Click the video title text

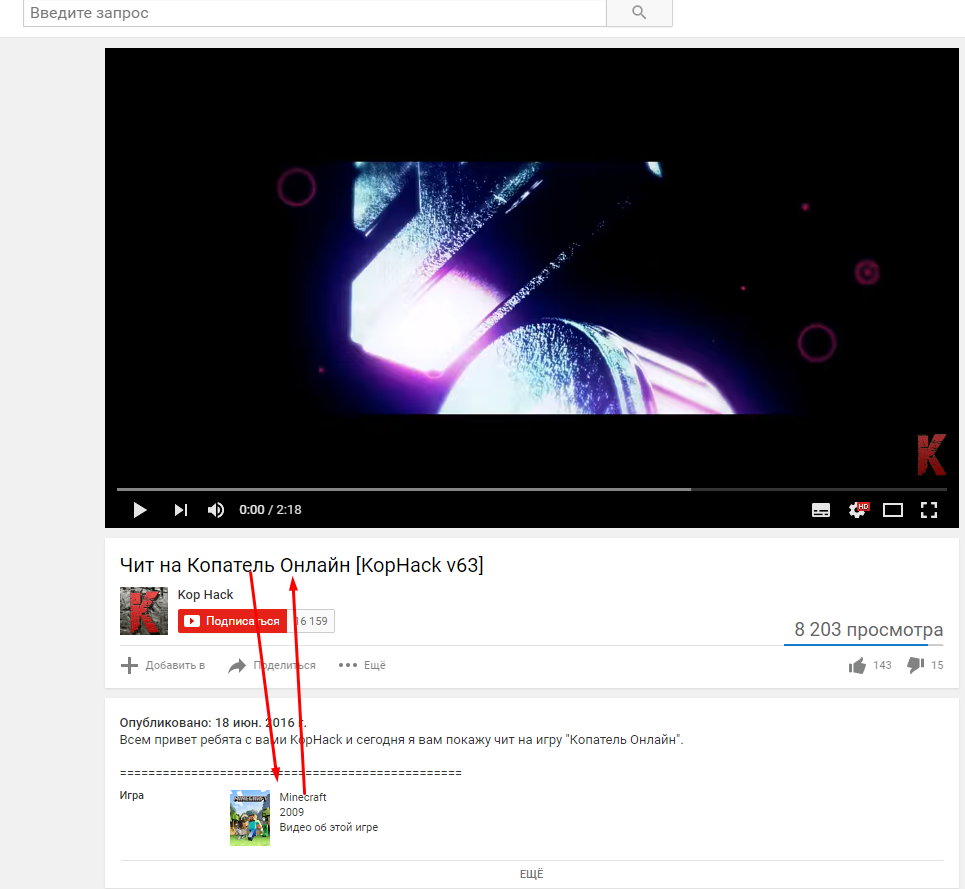point(302,565)
